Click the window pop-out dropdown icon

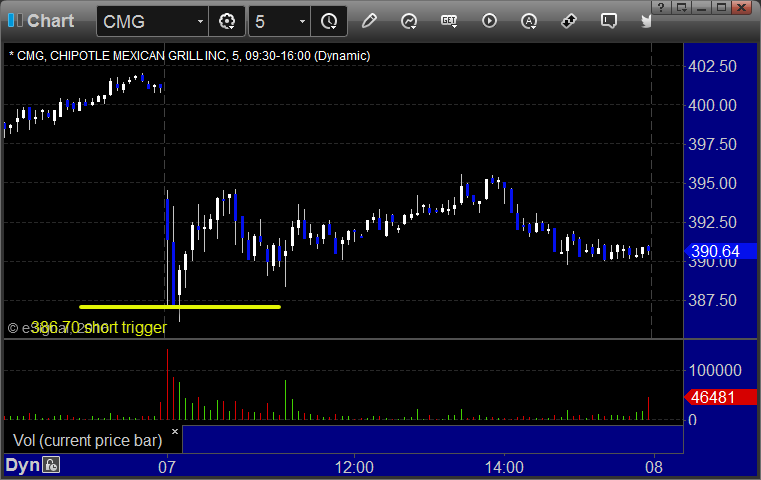pyautogui.click(x=681, y=7)
